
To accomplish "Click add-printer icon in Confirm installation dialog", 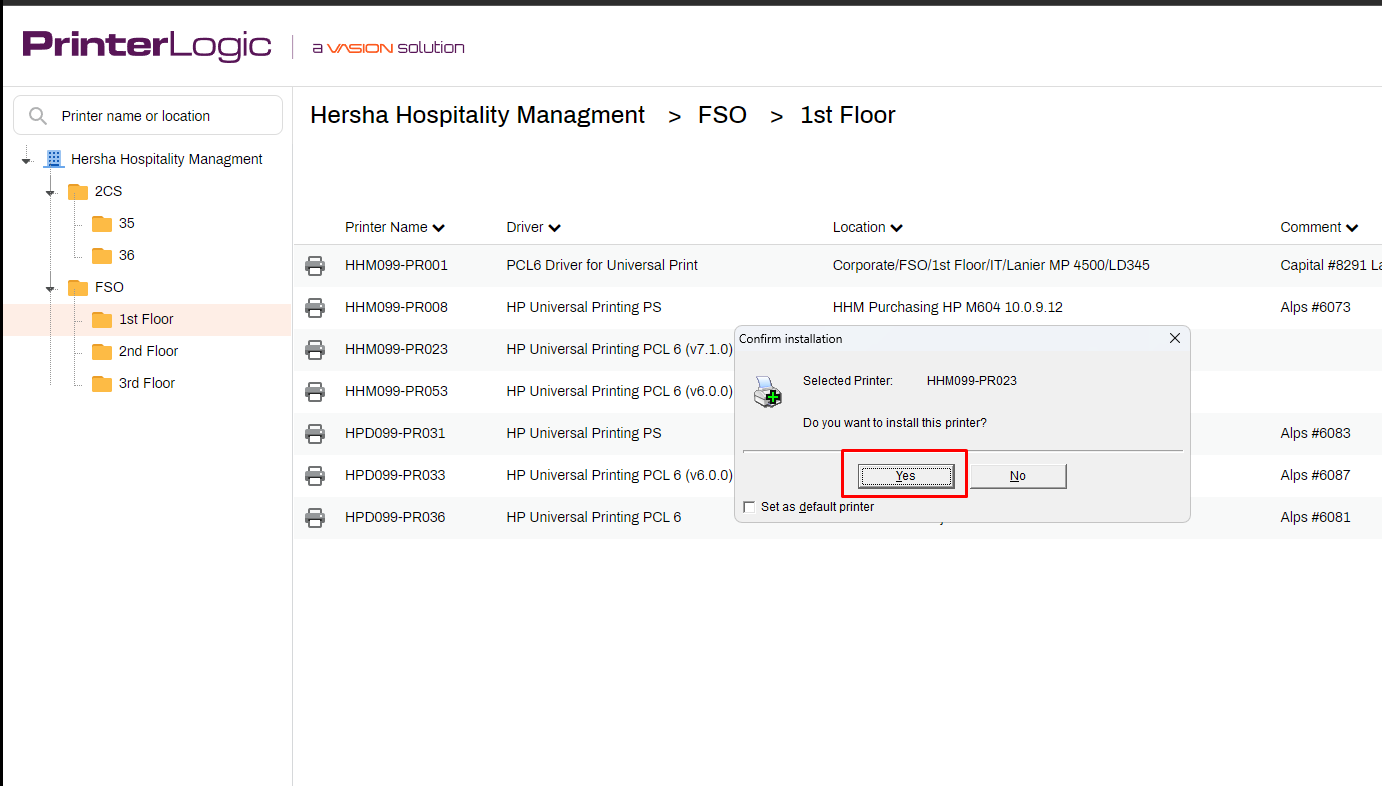I will tap(767, 391).
